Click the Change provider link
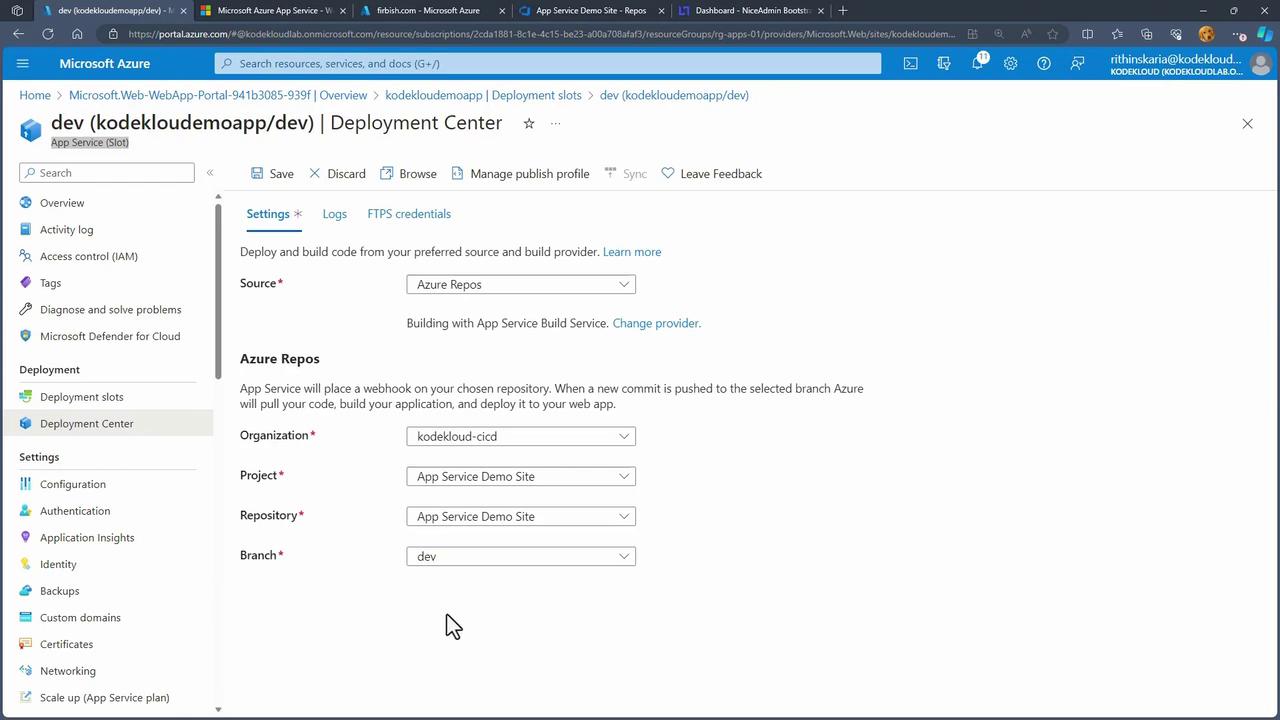Screen dimensions: 1280x720 tap(656, 324)
